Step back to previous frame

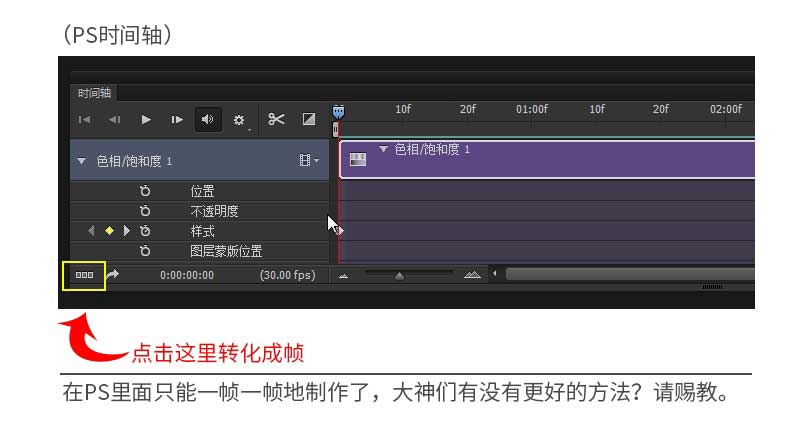(x=115, y=119)
